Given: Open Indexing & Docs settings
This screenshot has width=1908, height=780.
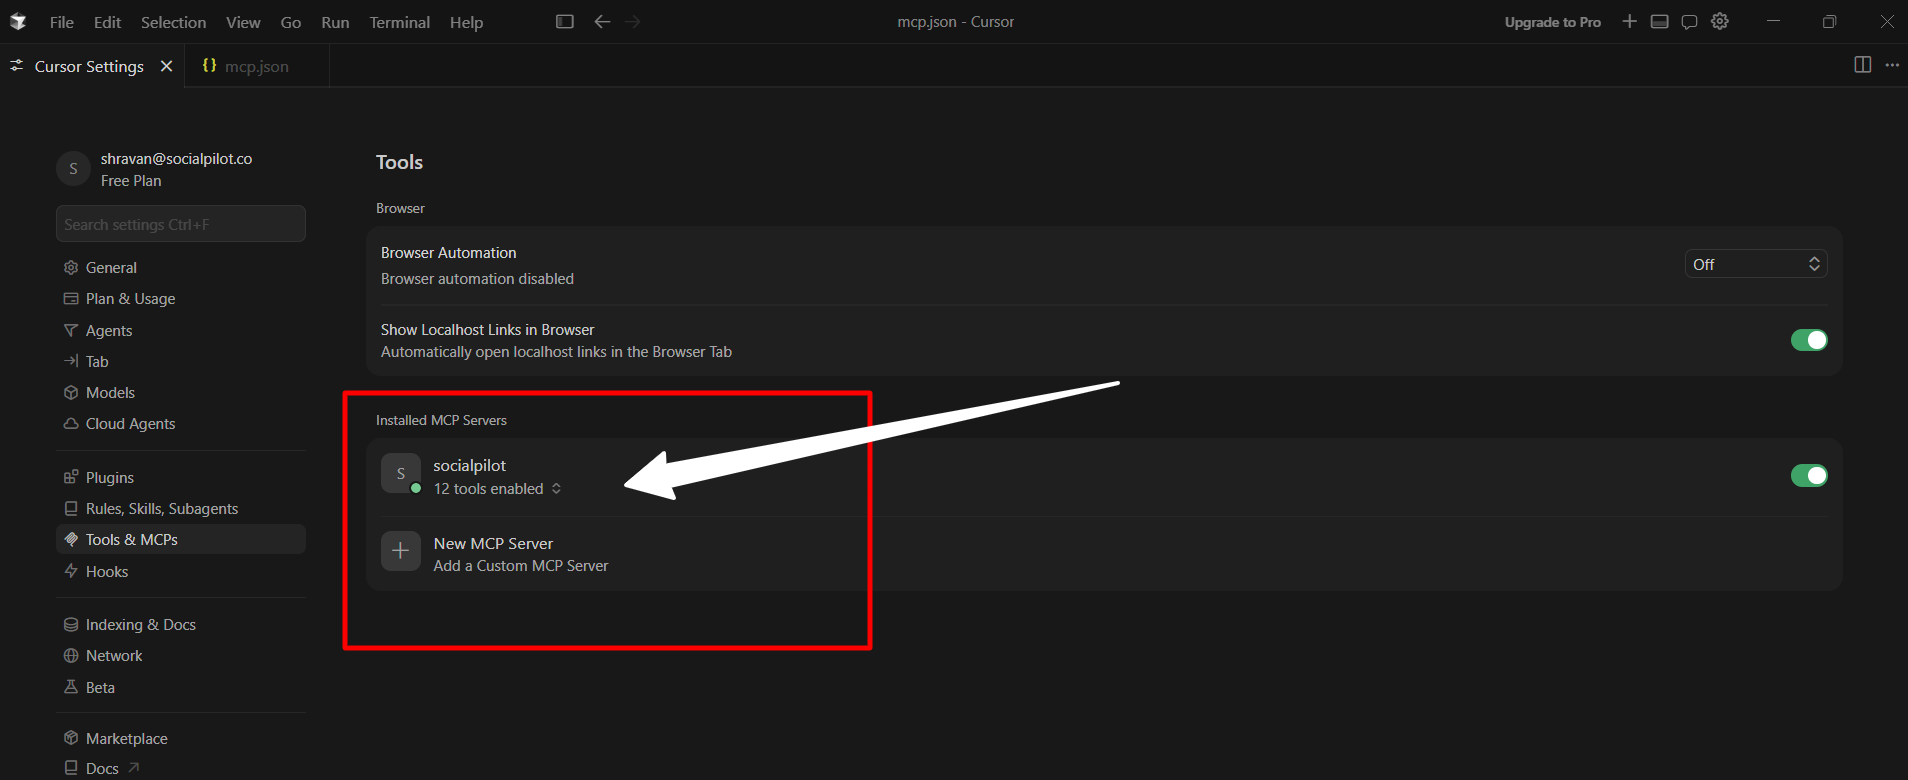Looking at the screenshot, I should (x=181, y=624).
